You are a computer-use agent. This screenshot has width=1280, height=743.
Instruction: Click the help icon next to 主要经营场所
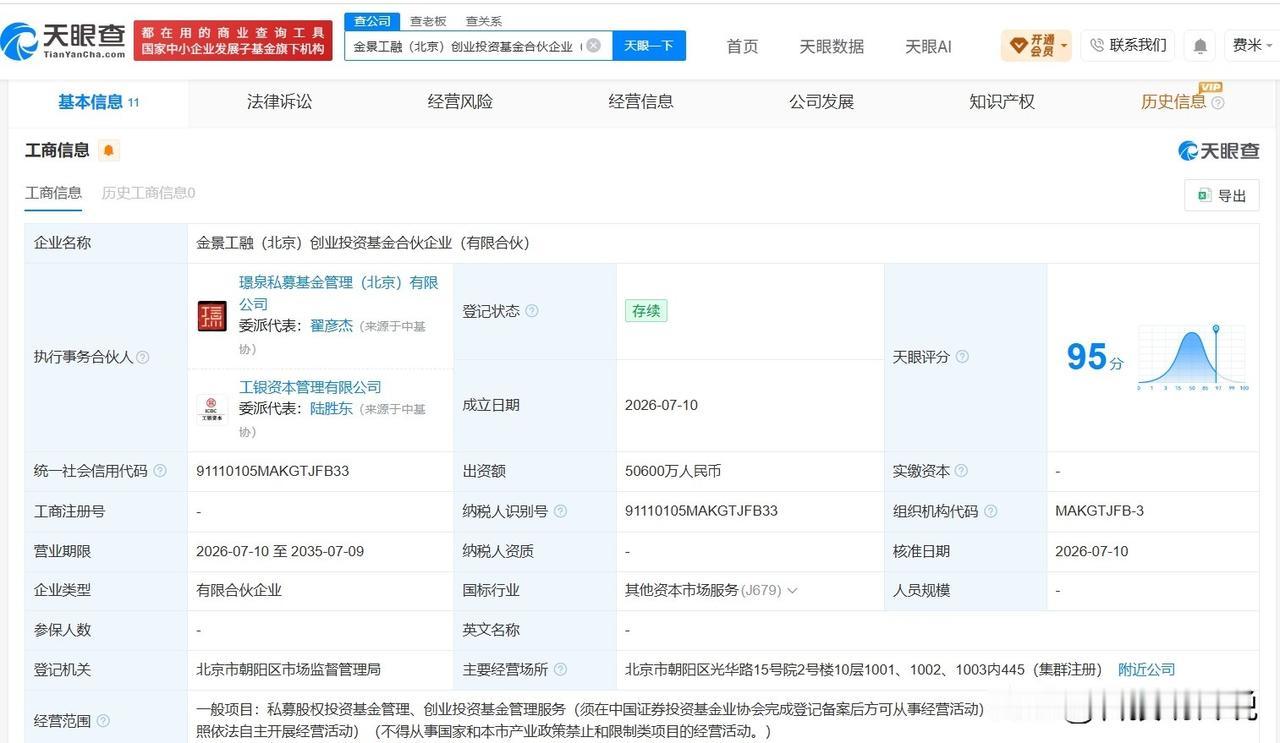(560, 670)
